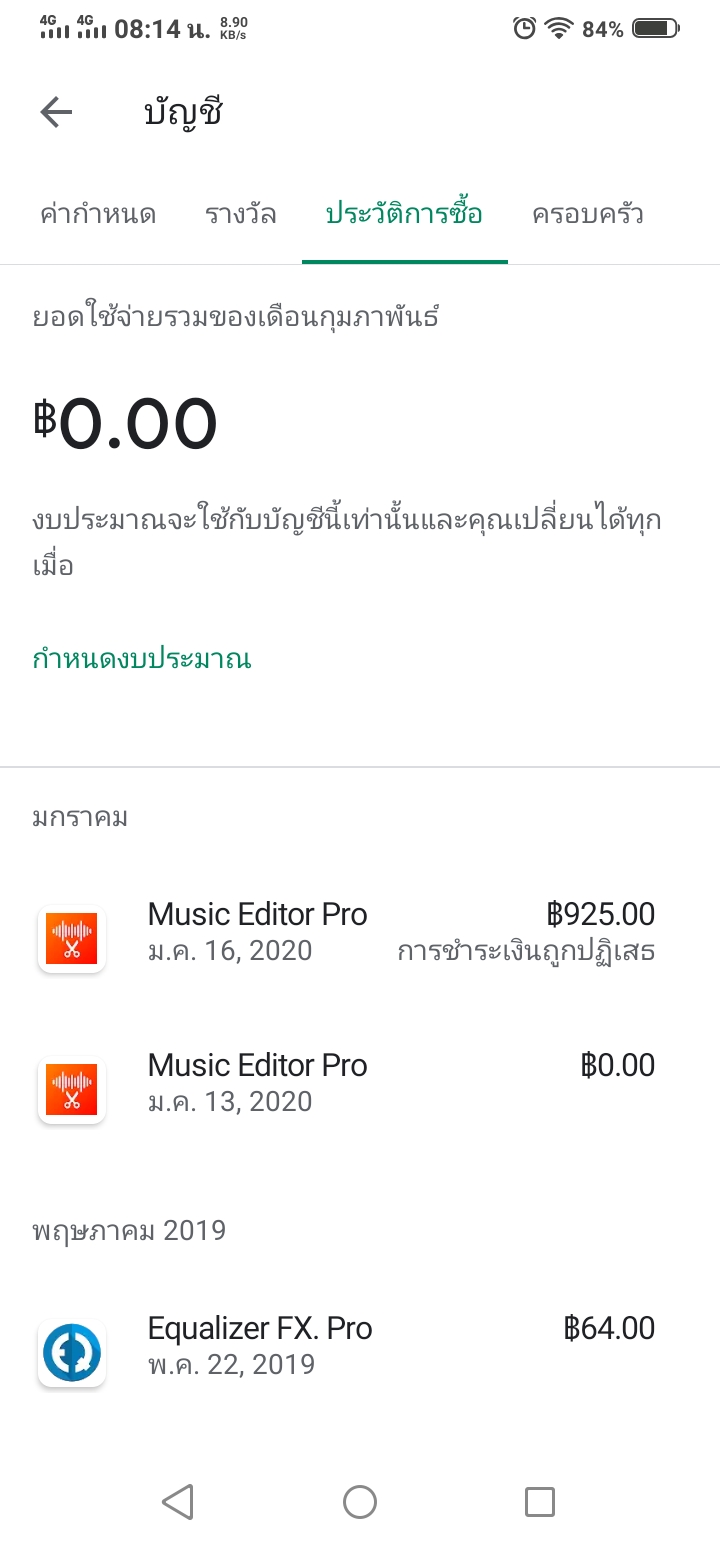The image size is (720, 1544).
Task: Open the Equalizer FX. Pro ฿64.00 purchase
Action: [x=360, y=1346]
